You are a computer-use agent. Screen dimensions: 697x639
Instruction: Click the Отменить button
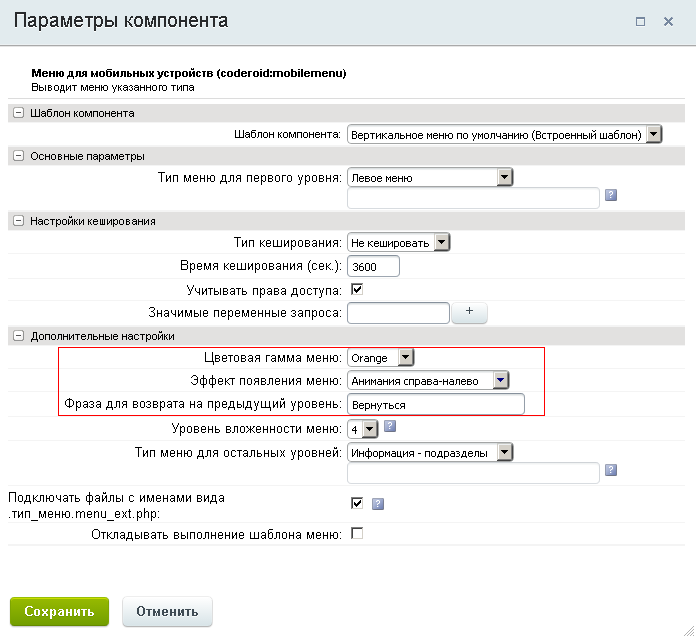167,611
